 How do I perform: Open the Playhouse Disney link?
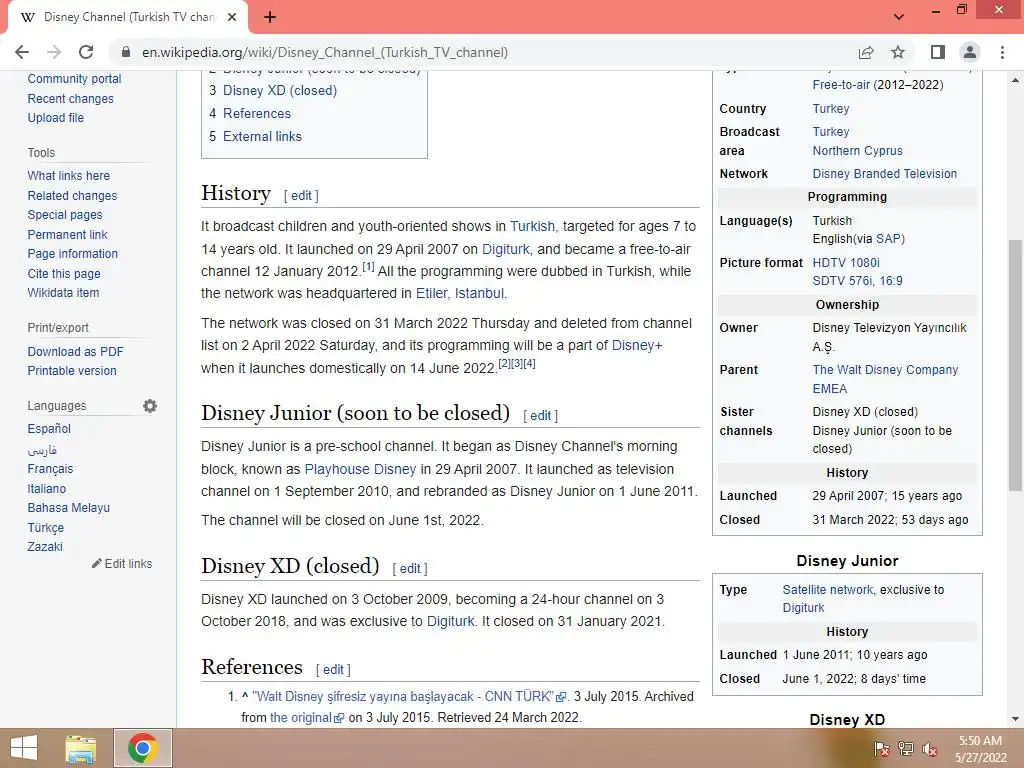click(x=360, y=469)
